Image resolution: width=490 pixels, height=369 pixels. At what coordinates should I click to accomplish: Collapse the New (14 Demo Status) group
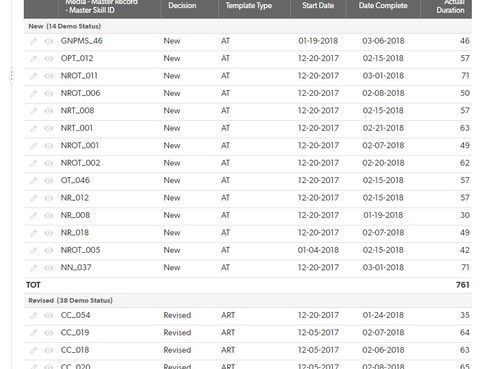[64, 26]
